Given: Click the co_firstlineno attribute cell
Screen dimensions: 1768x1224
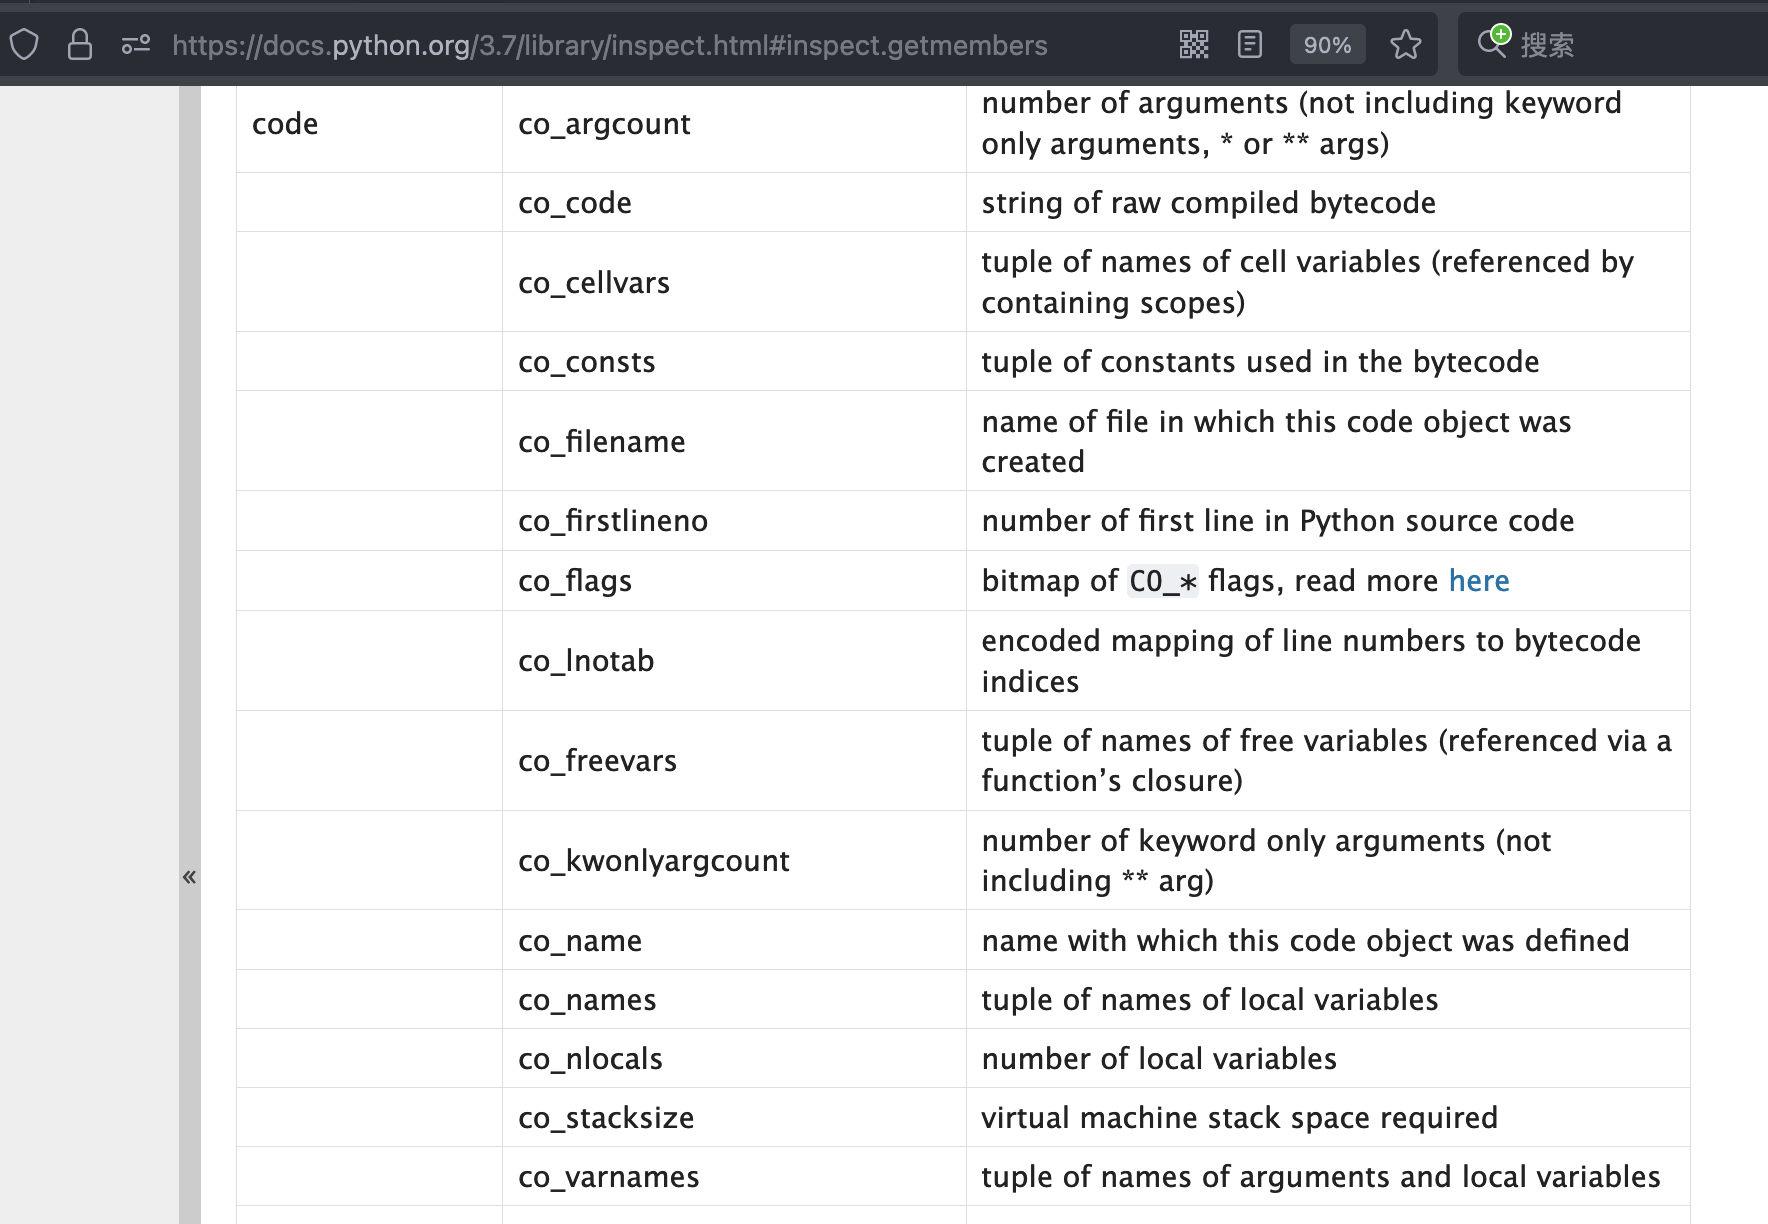Looking at the screenshot, I should (x=734, y=520).
